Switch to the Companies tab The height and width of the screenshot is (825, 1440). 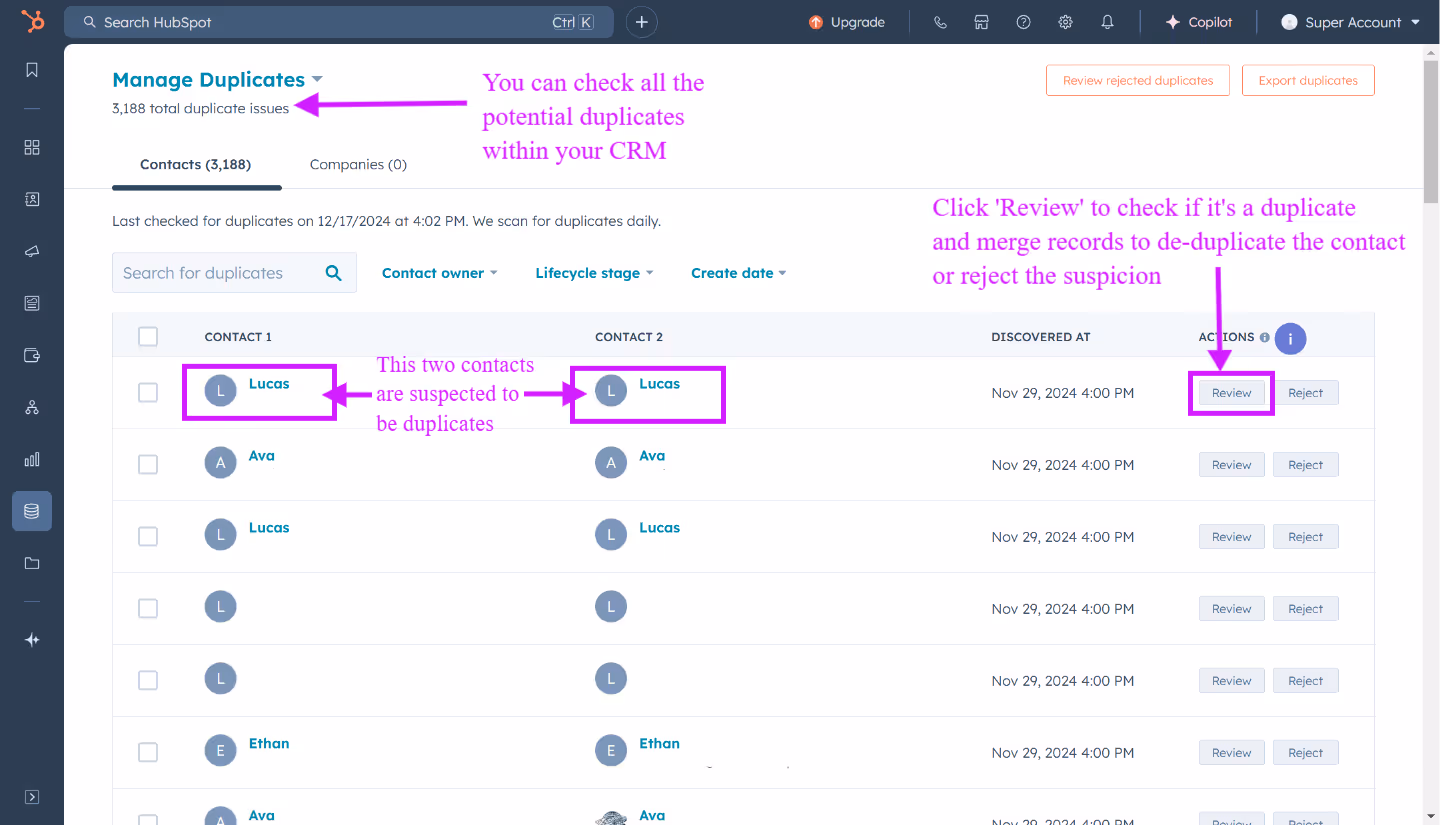point(357,164)
